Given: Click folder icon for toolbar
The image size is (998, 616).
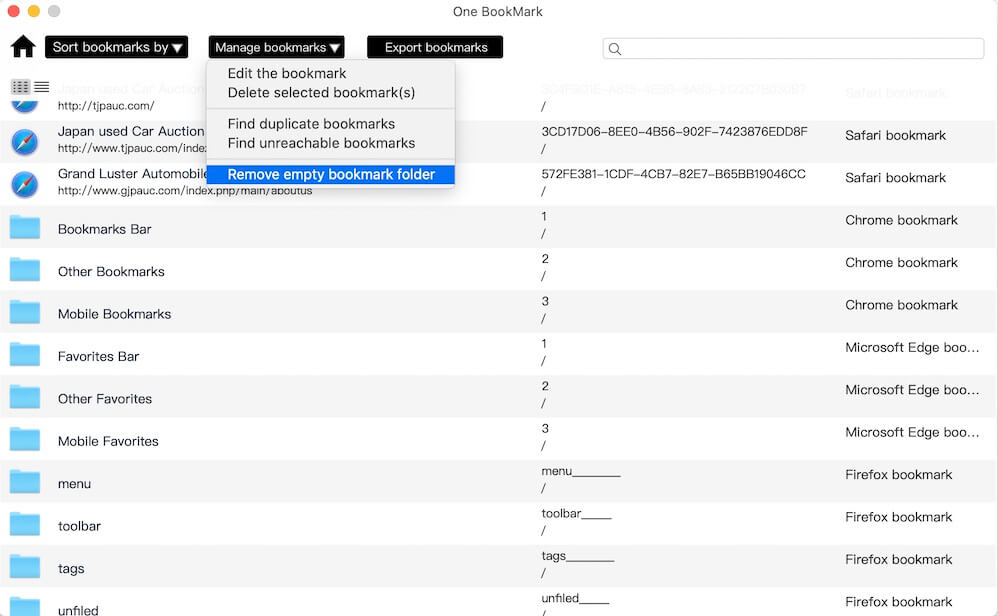Looking at the screenshot, I should pyautogui.click(x=25, y=524).
